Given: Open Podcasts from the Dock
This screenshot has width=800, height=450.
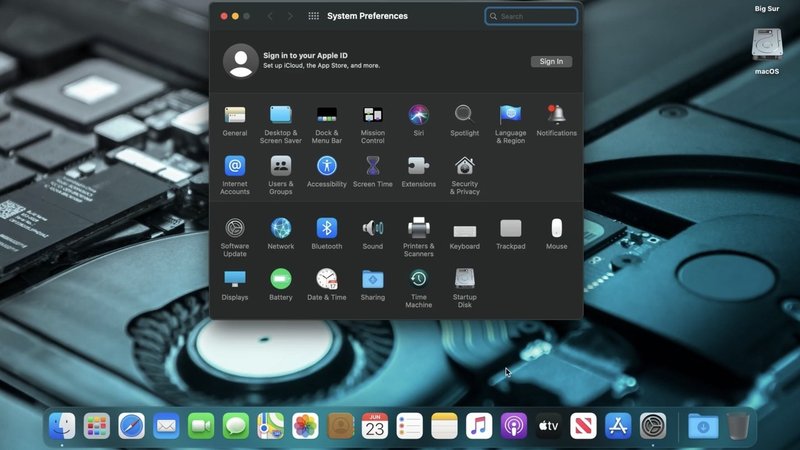Looking at the screenshot, I should (514, 426).
